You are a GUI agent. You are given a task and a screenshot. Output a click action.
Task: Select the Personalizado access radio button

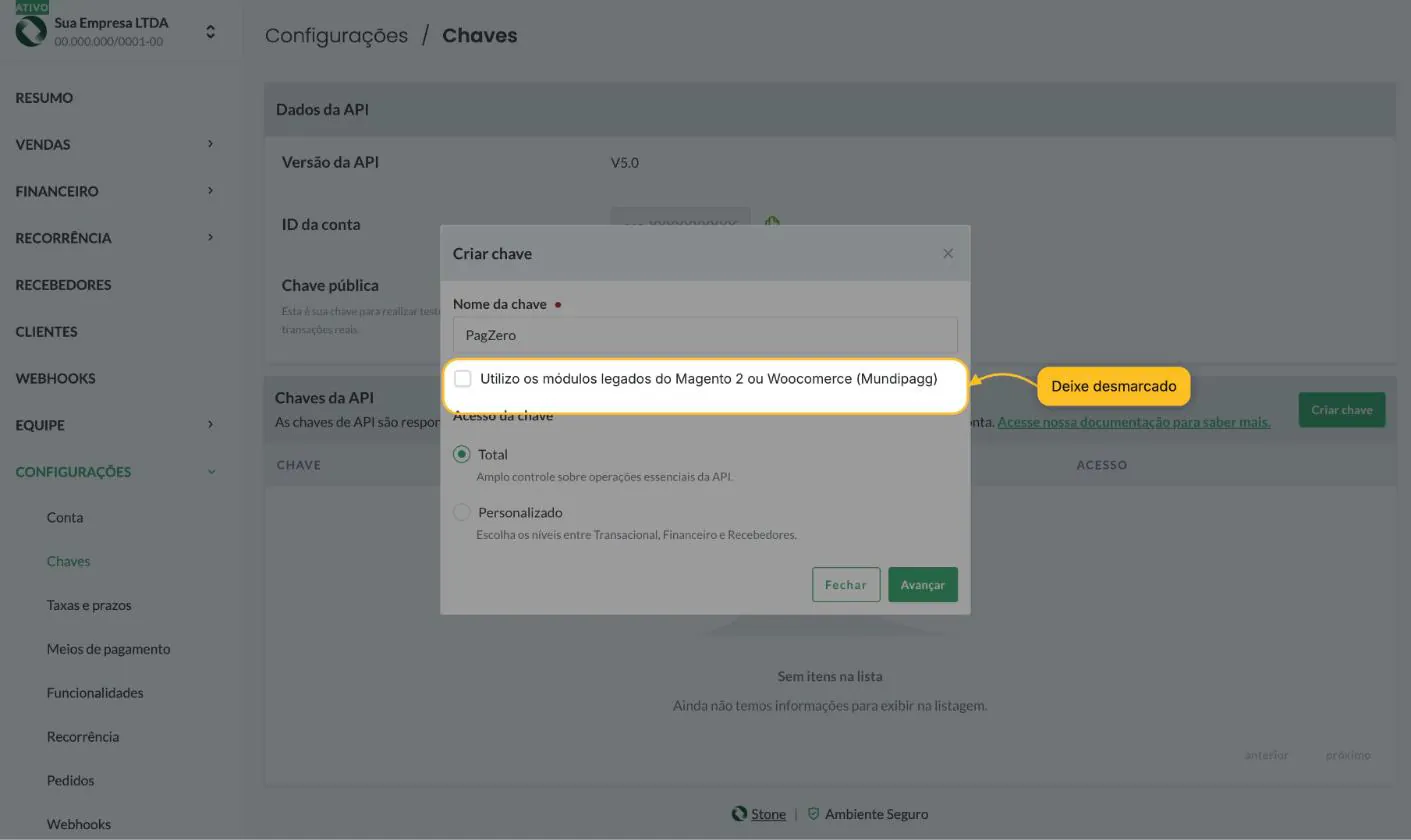click(461, 512)
